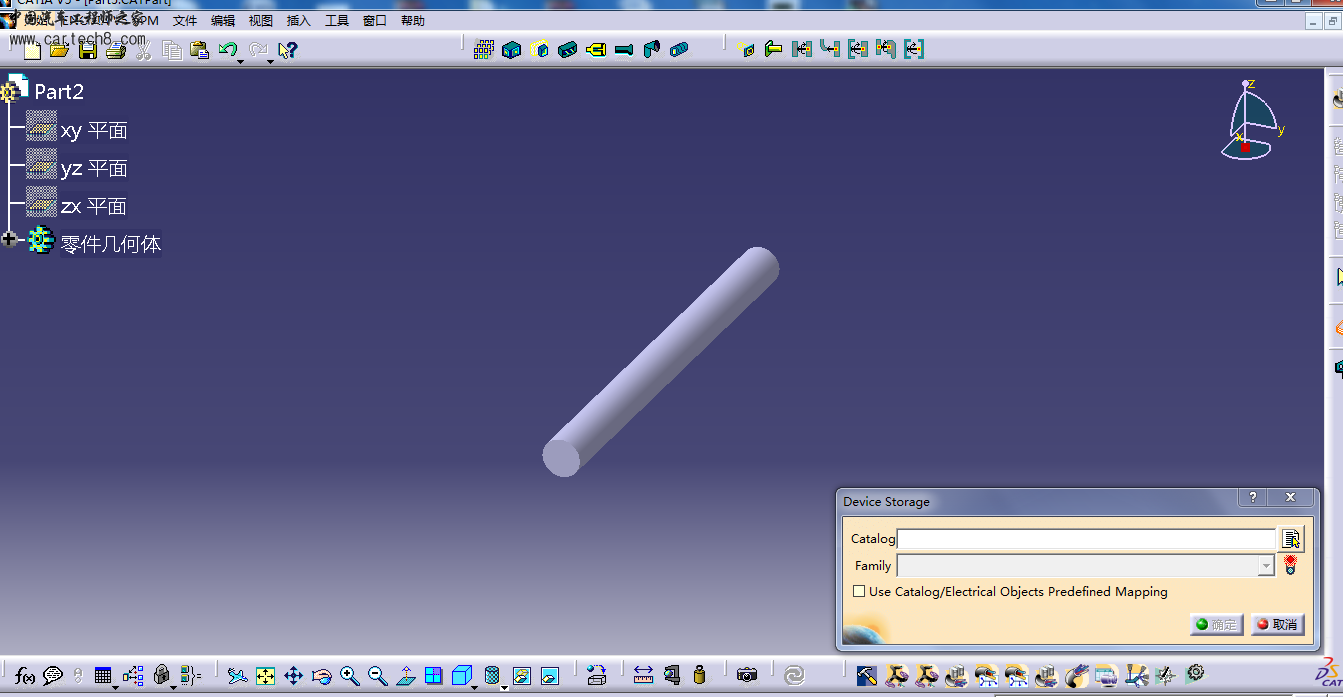Select Part2 root node in tree
Viewport: 1343px width, 697px height.
[59, 92]
